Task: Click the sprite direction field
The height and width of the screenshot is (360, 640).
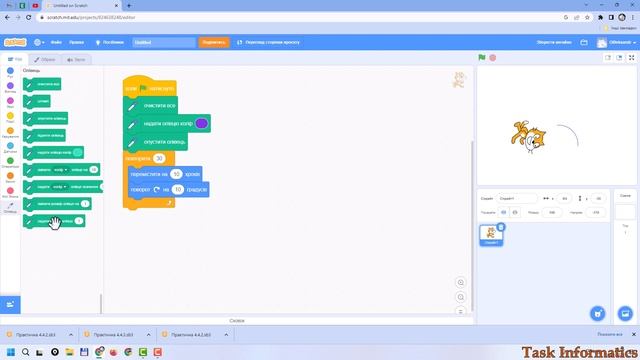Action: pyautogui.click(x=596, y=212)
